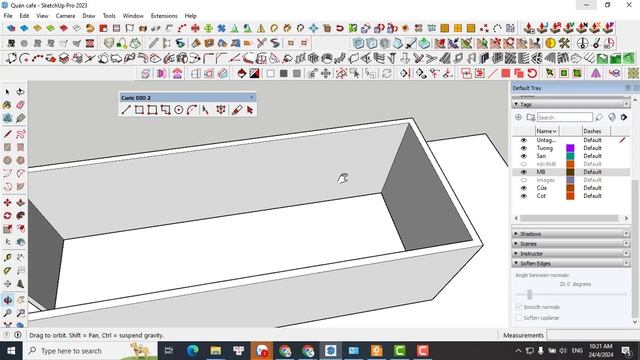
Task: Select the Rotate tool
Action: tap(7, 216)
